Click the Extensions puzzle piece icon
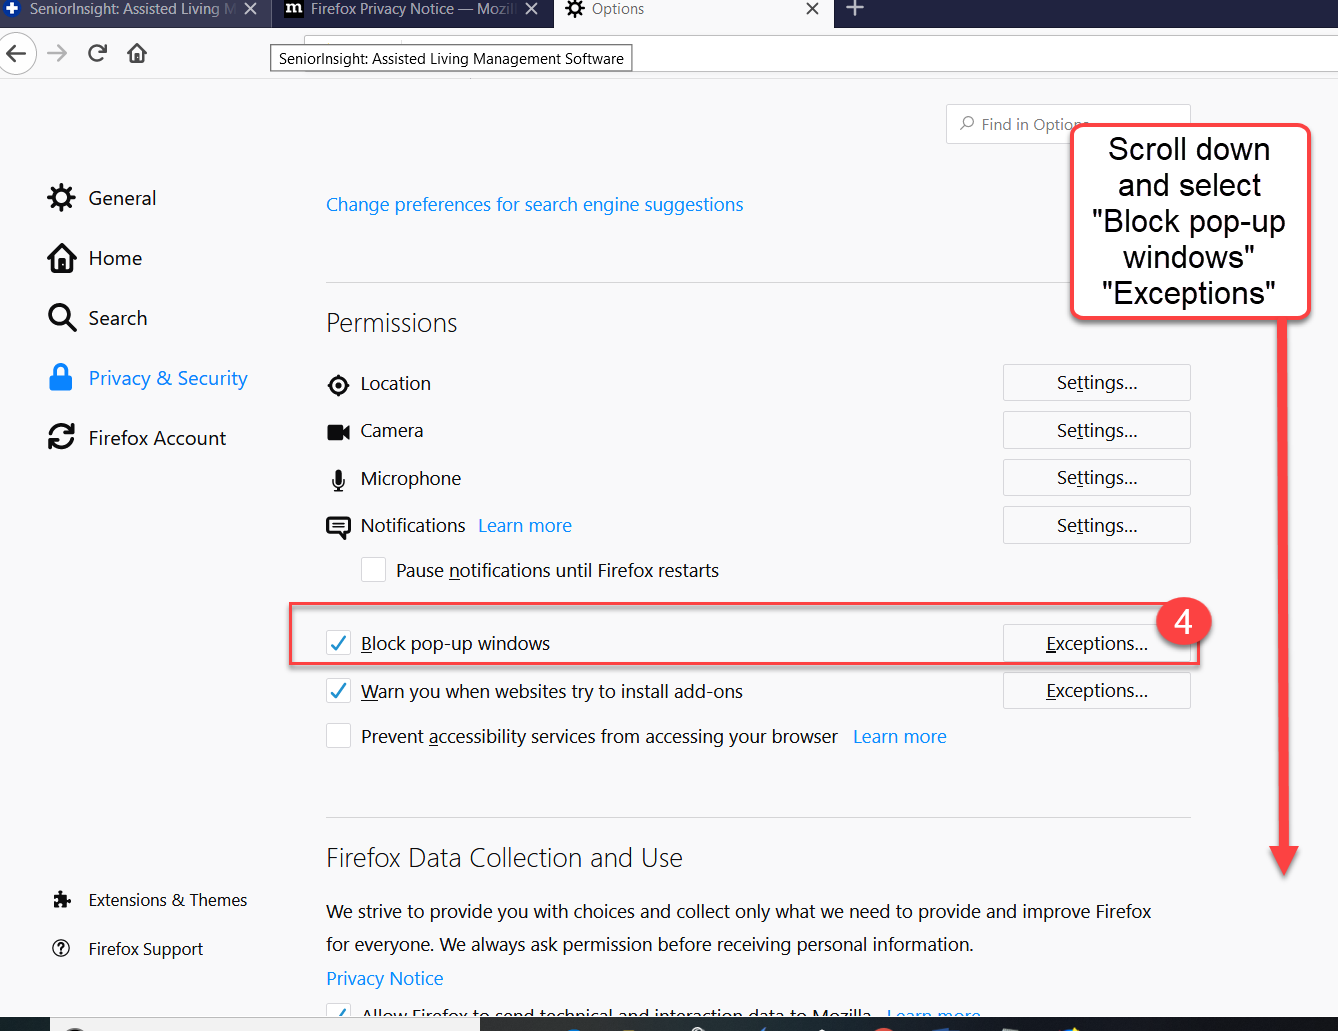The image size is (1338, 1031). click(x=61, y=900)
